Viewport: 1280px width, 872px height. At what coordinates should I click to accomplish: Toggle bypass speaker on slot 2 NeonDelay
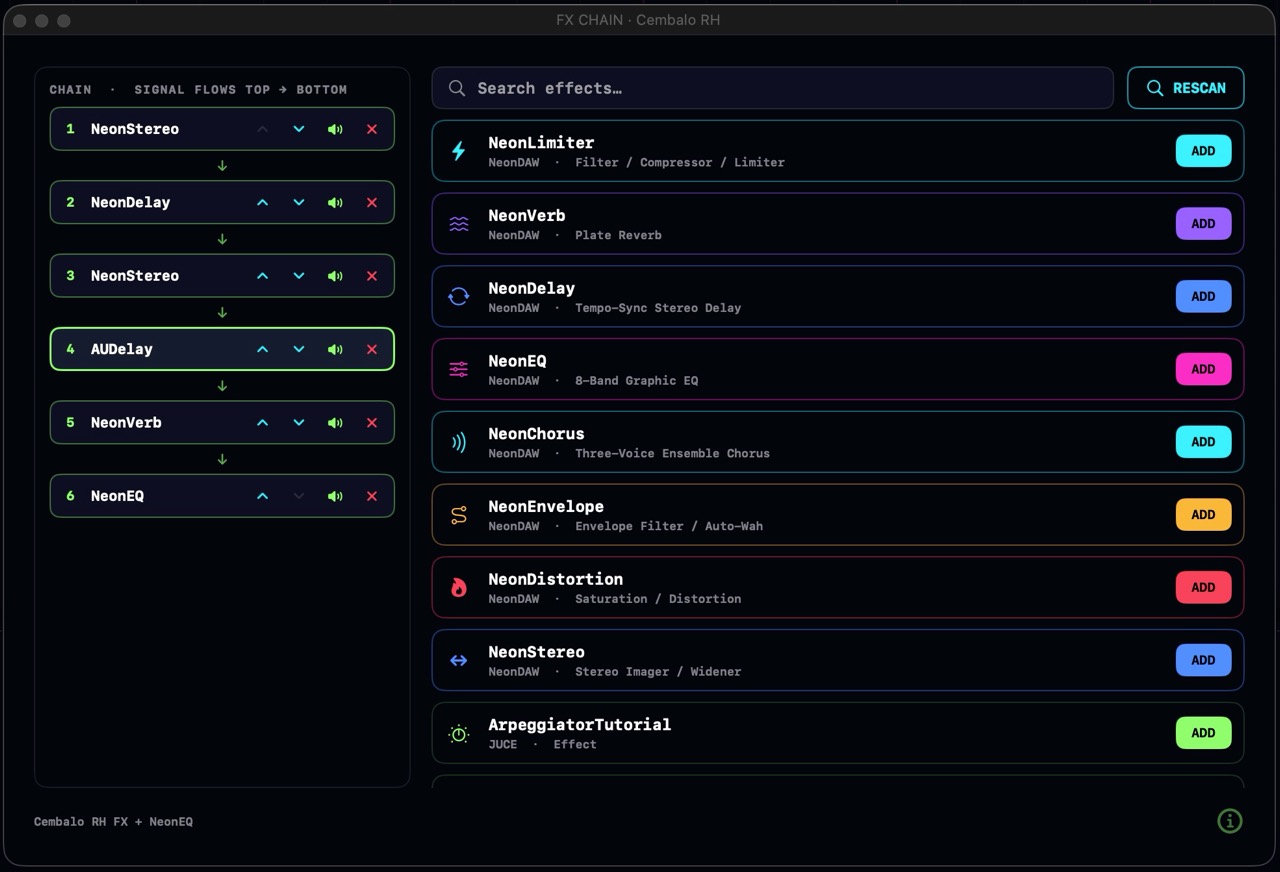(335, 202)
